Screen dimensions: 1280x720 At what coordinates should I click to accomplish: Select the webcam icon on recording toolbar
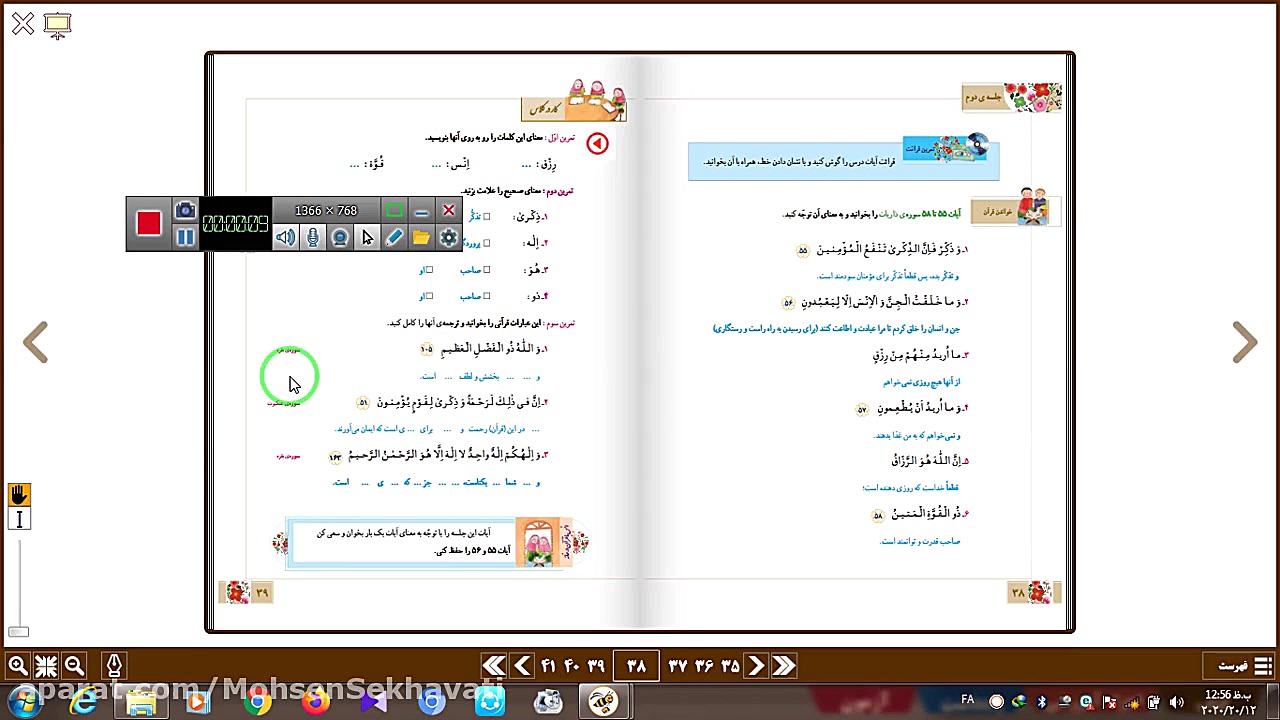(340, 237)
